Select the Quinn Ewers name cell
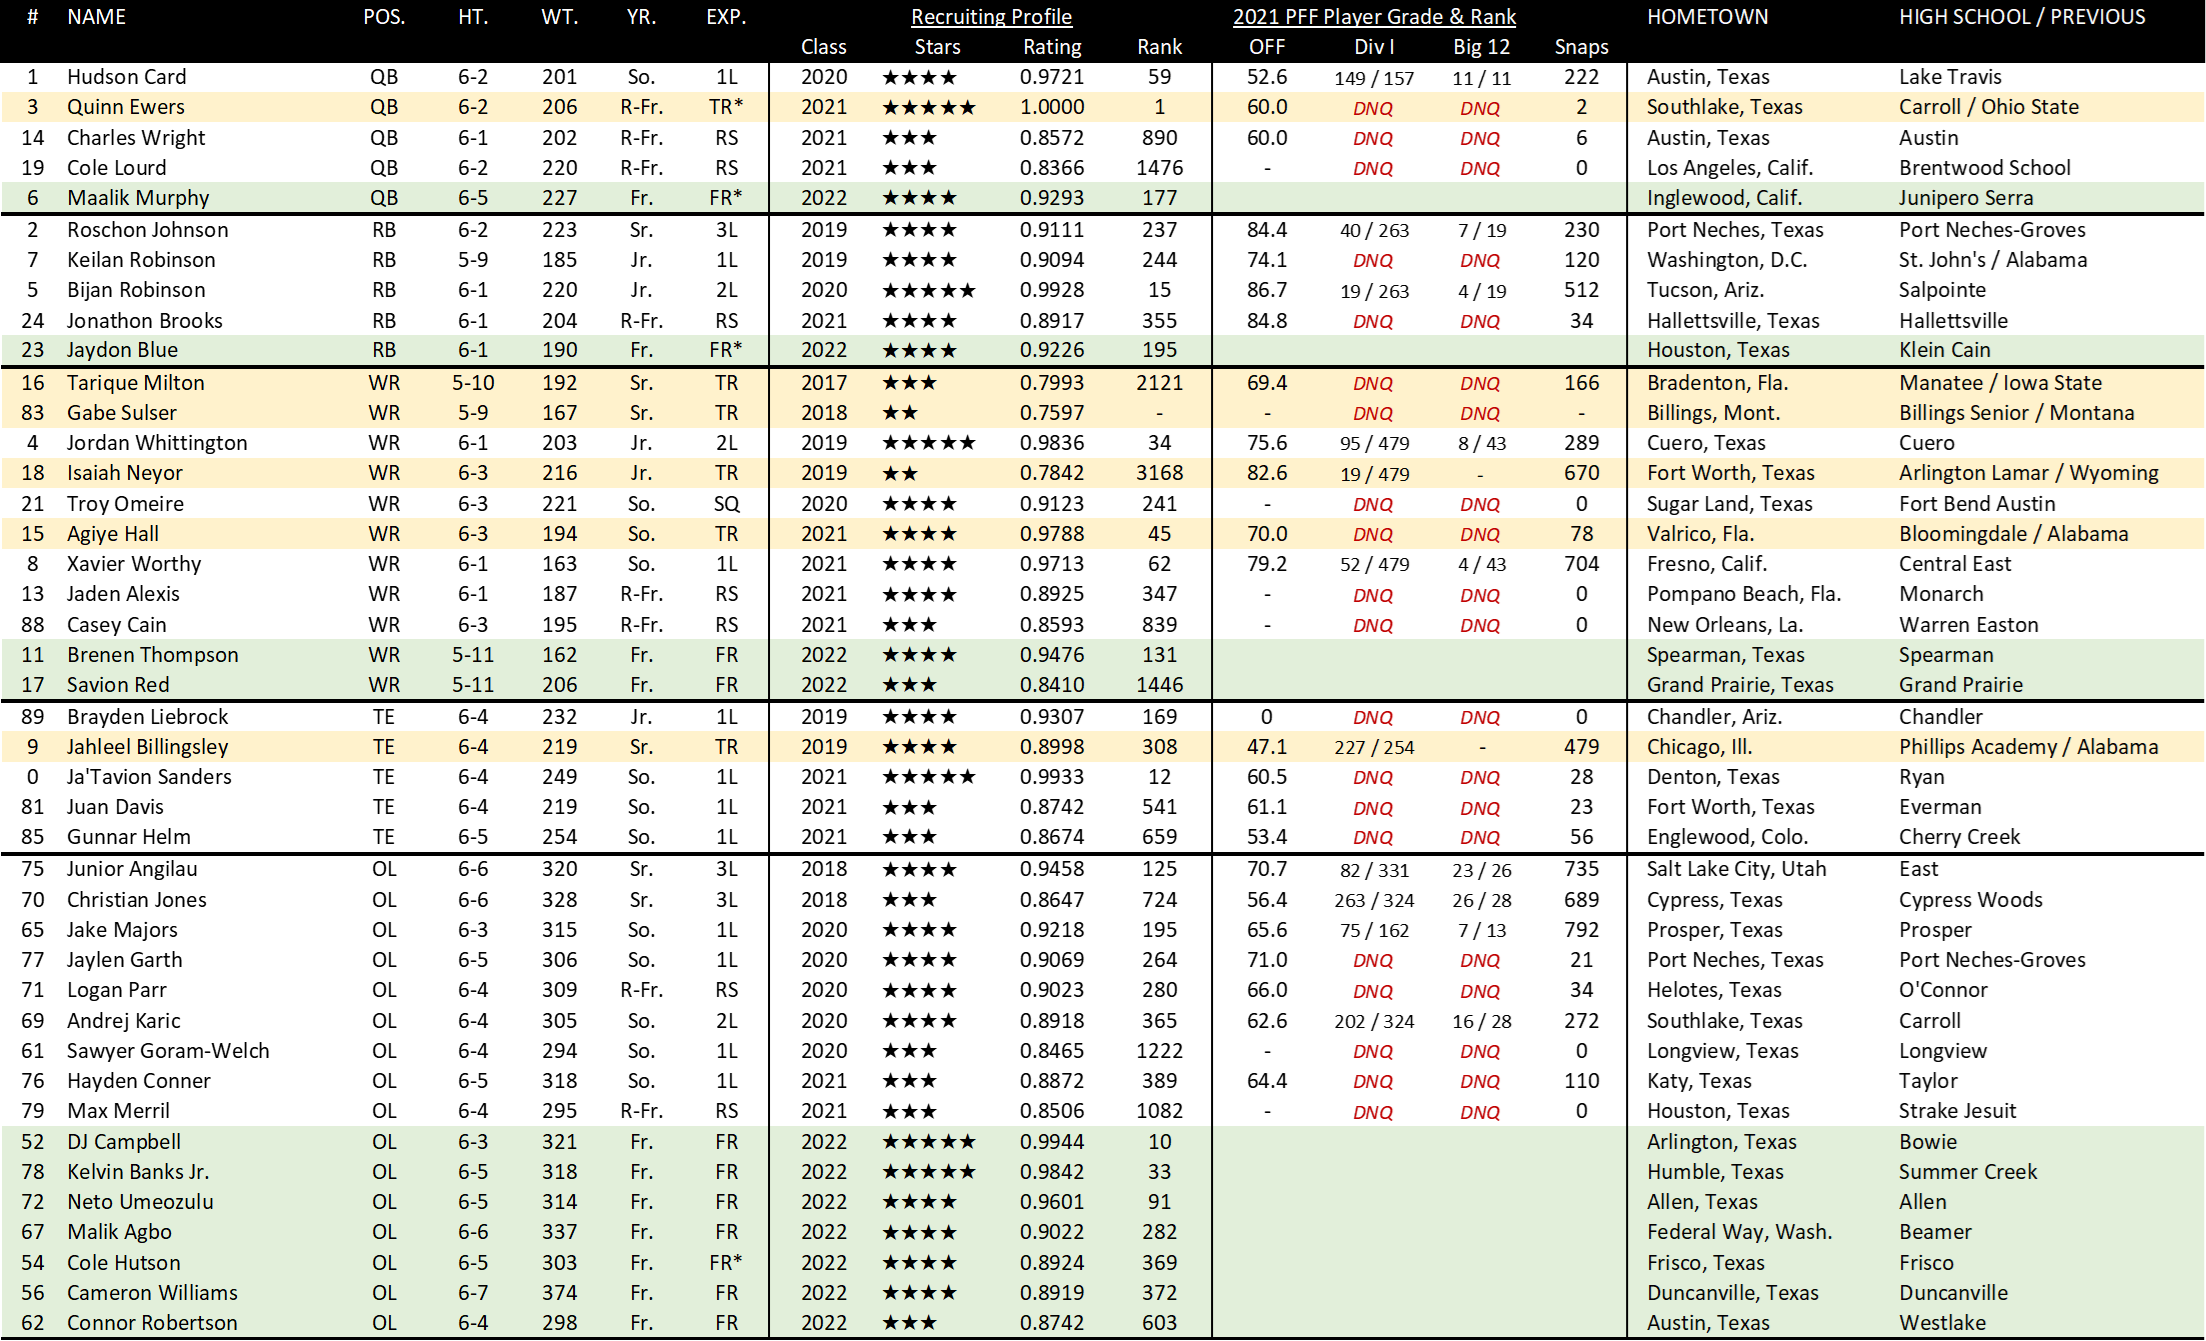The height and width of the screenshot is (1341, 2206). point(126,107)
